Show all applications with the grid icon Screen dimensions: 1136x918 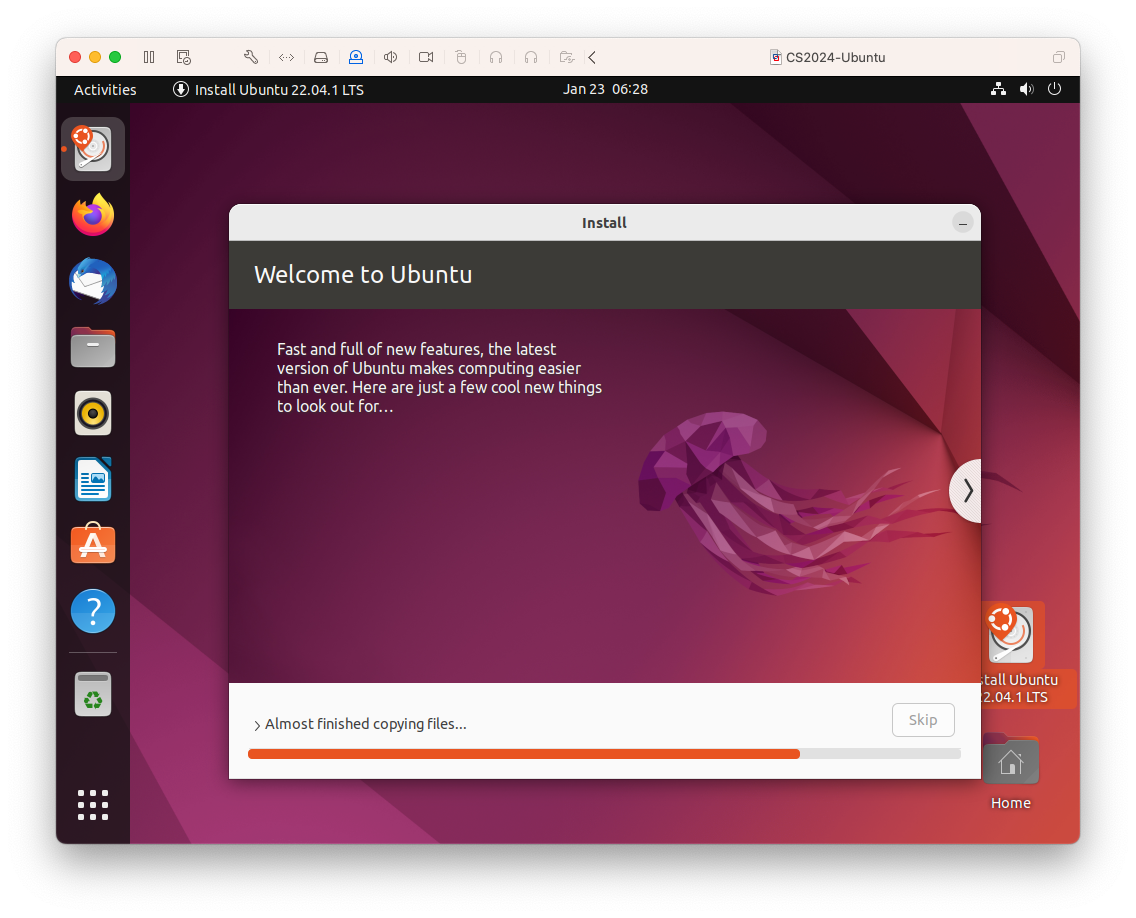[x=92, y=804]
